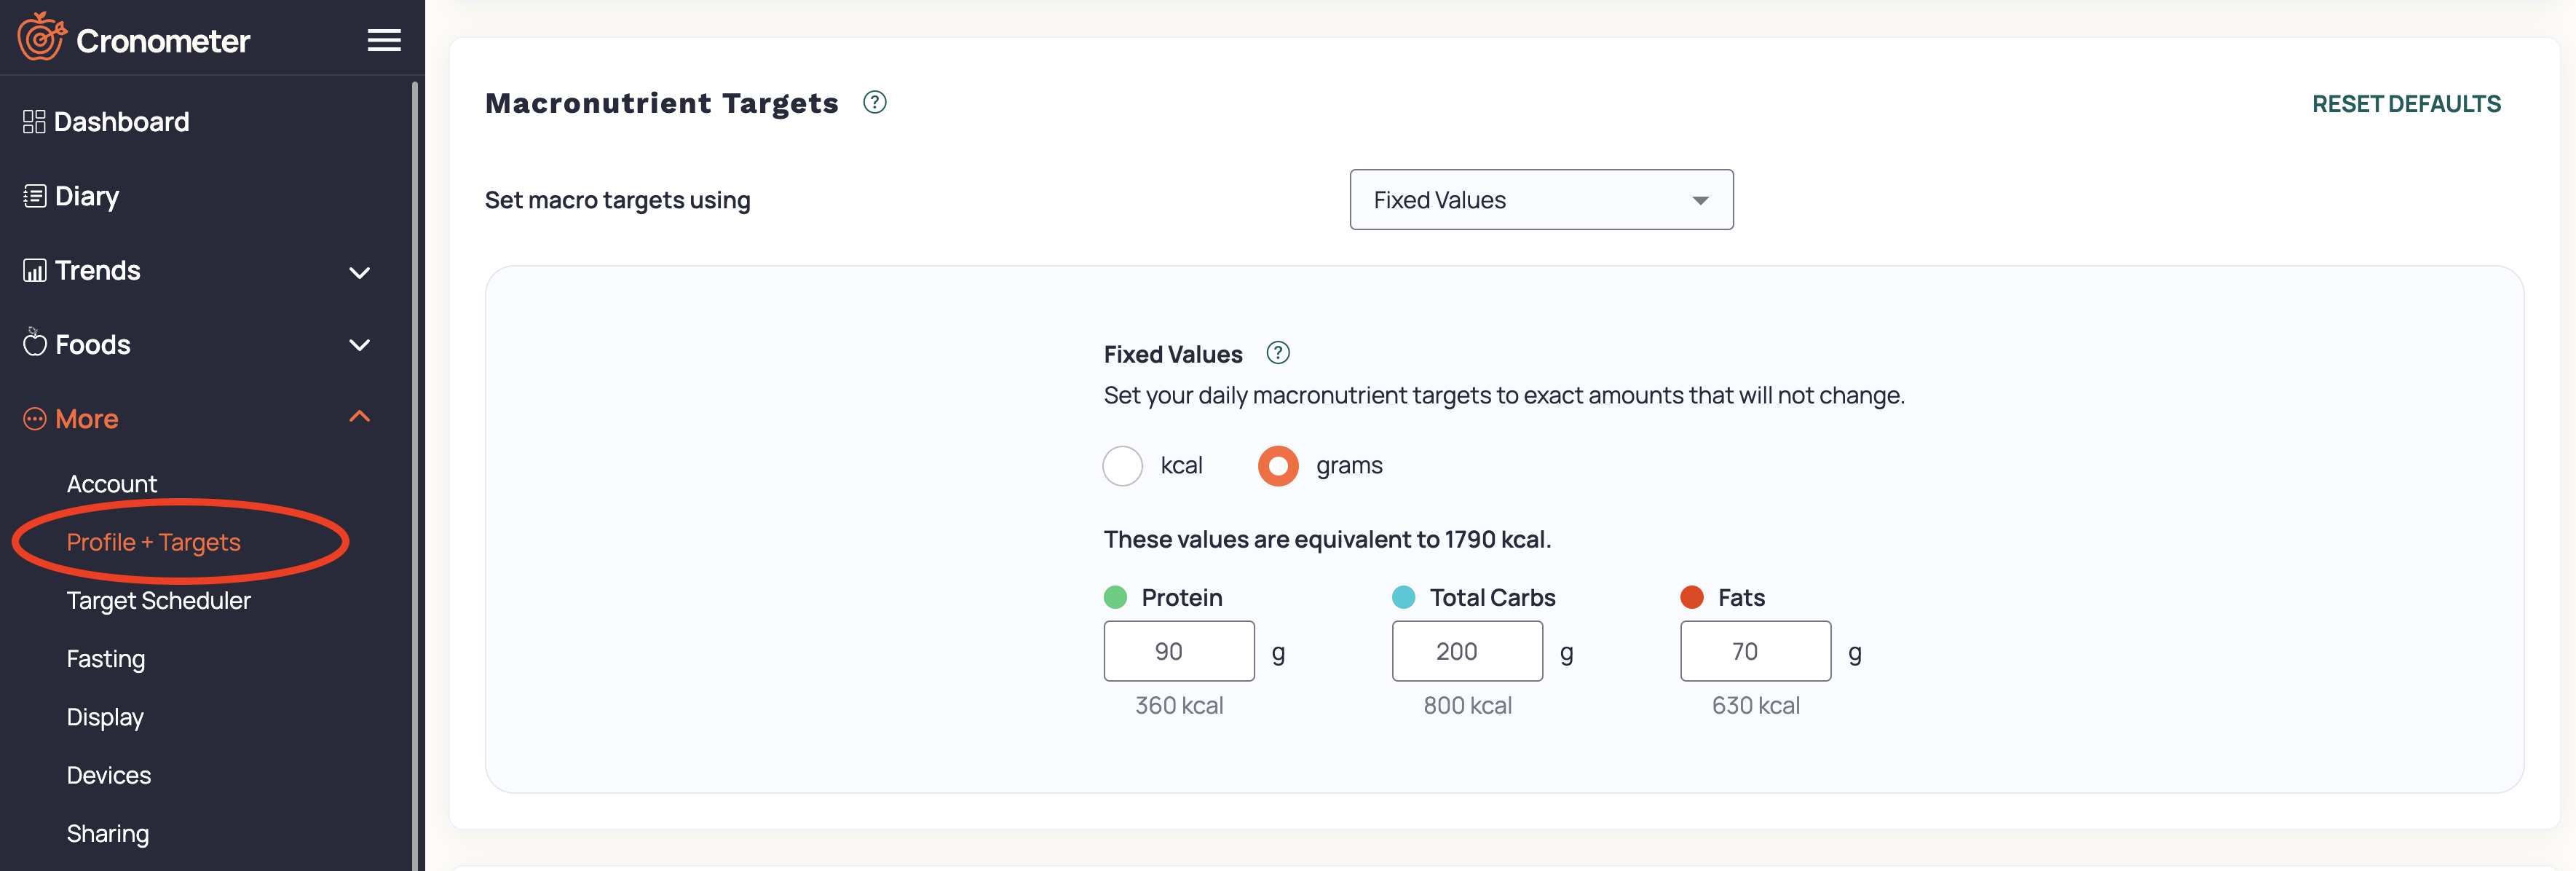The width and height of the screenshot is (2576, 871).
Task: Open the Set macro targets using dropdown
Action: (1541, 199)
